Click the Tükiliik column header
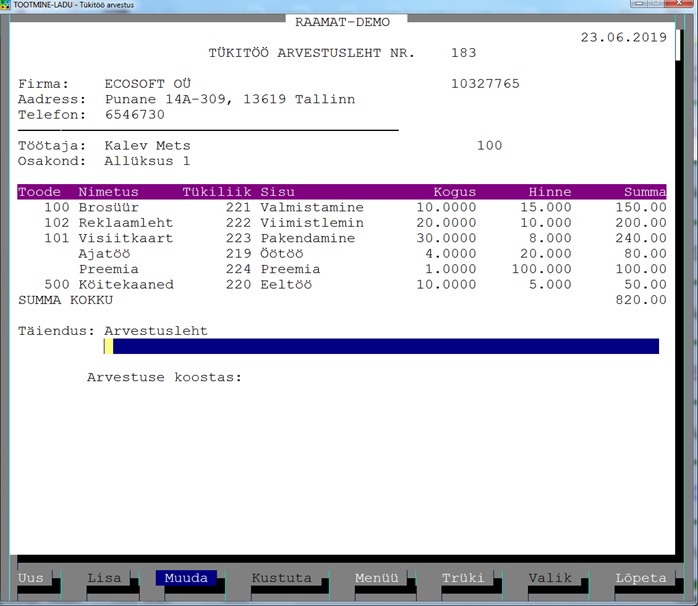The height and width of the screenshot is (606, 698). click(x=217, y=192)
